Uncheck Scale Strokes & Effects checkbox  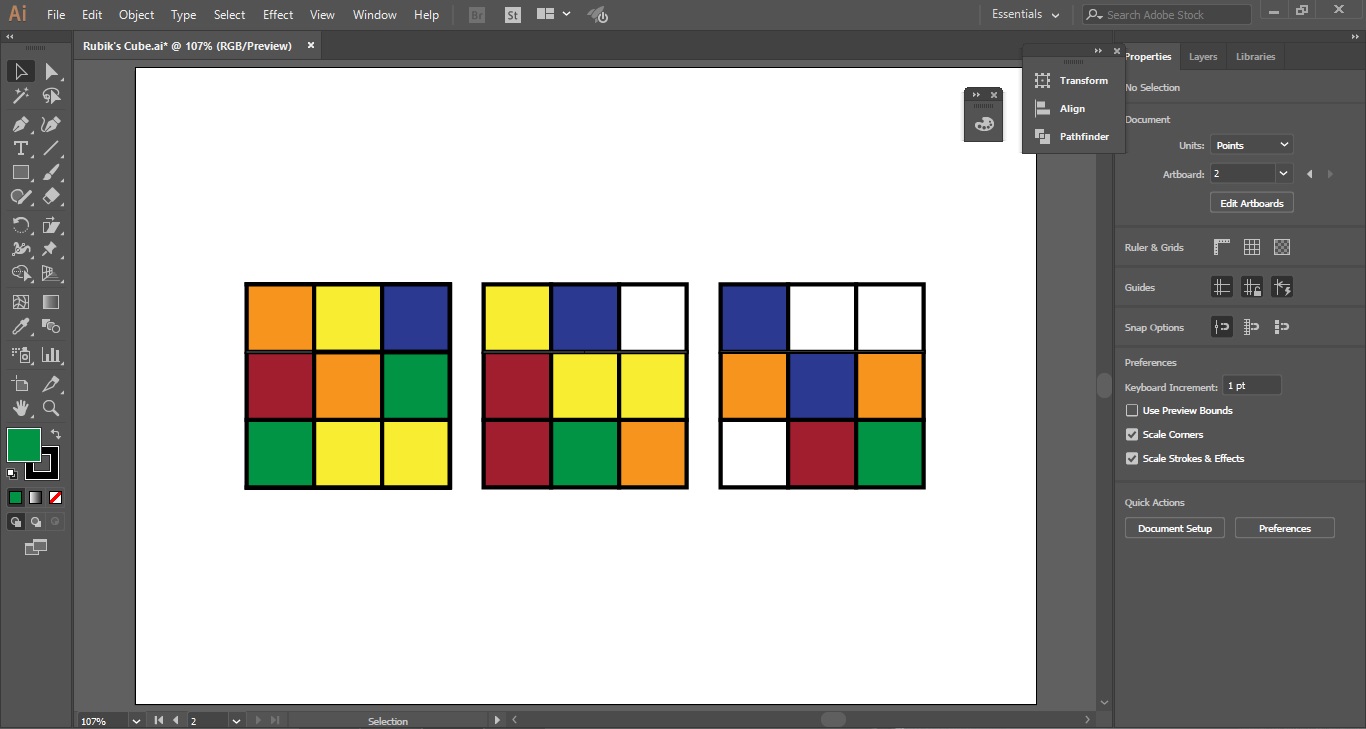(1132, 458)
